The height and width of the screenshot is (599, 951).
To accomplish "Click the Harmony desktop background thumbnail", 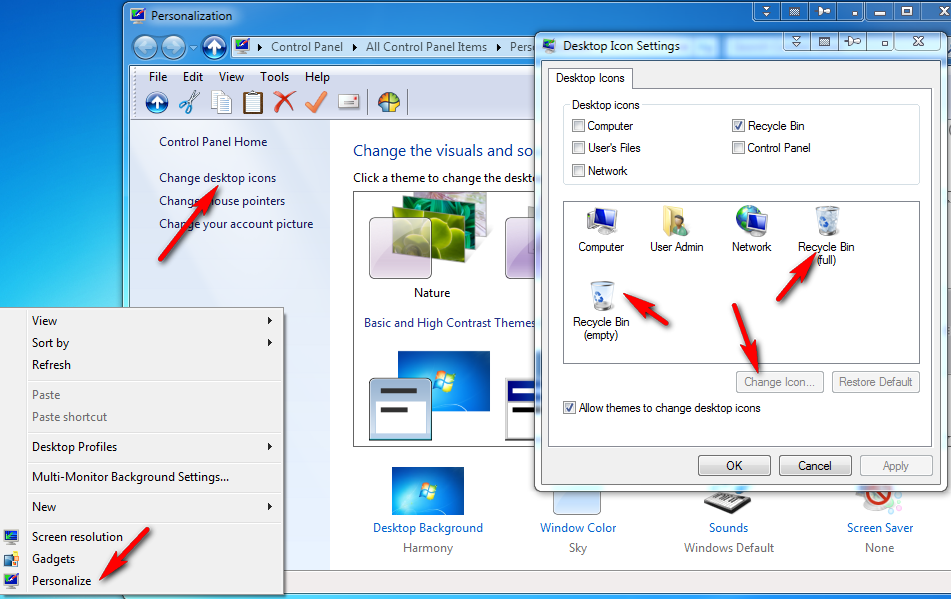I will 428,491.
